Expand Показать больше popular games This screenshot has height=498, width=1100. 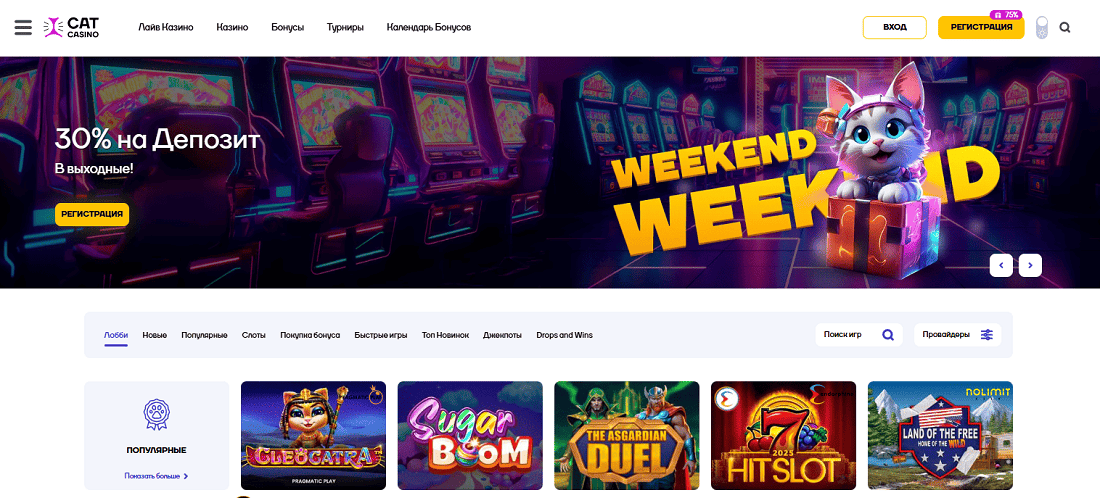pos(156,476)
